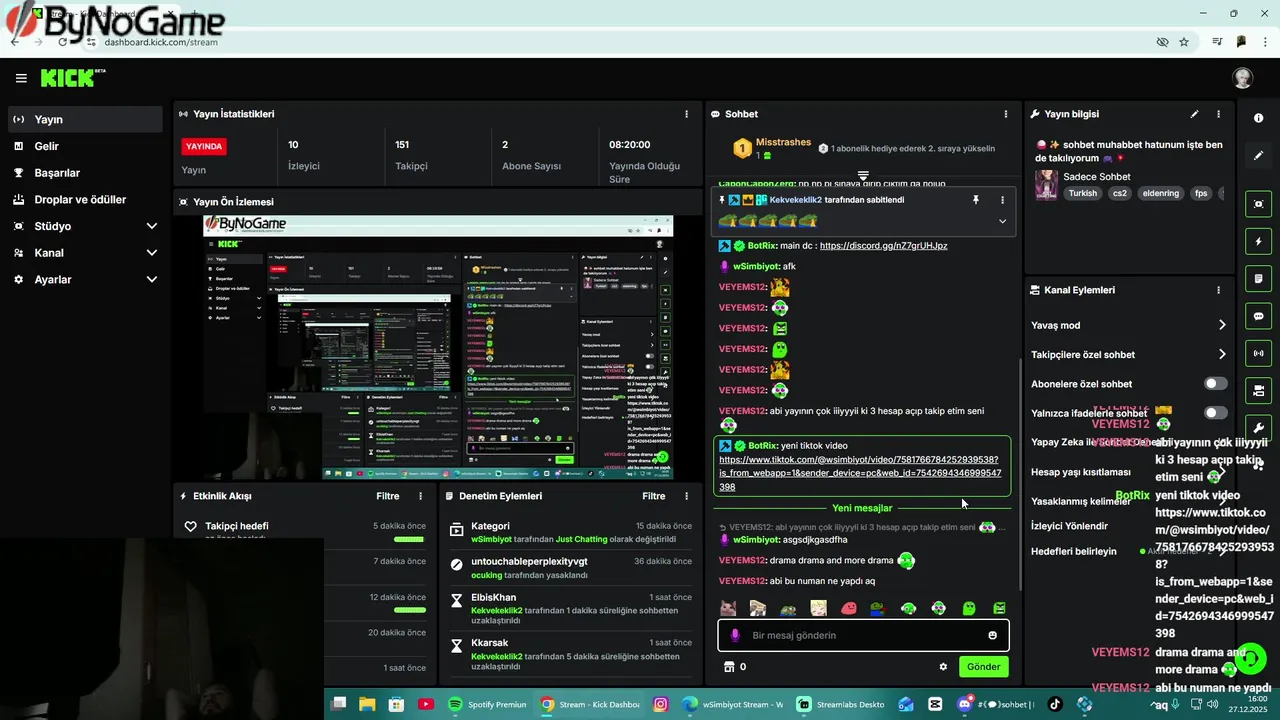Open Filtre in Denetim Eylemleri
The image size is (1280, 720).
pos(654,496)
